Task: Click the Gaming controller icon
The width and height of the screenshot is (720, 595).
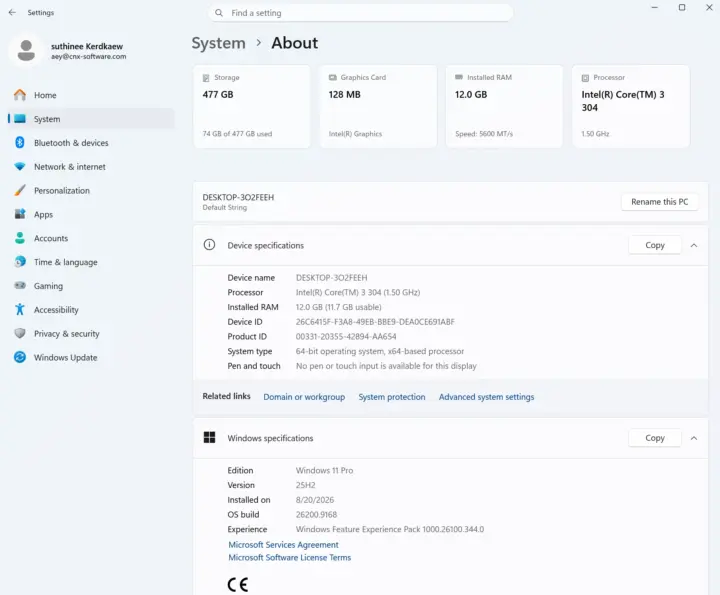Action: [x=20, y=286]
